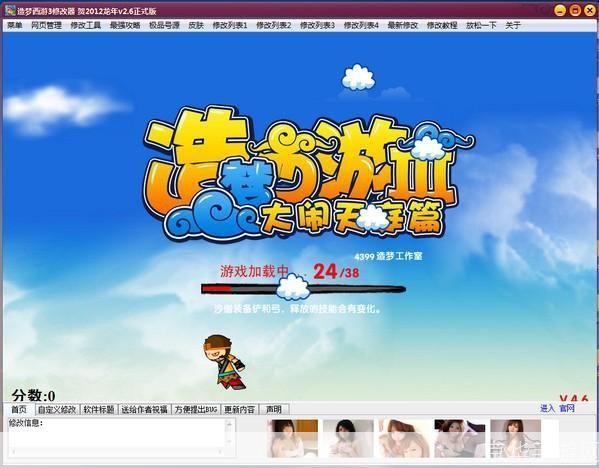The image size is (599, 468).
Task: Click the 进入 link
Action: tap(547, 408)
